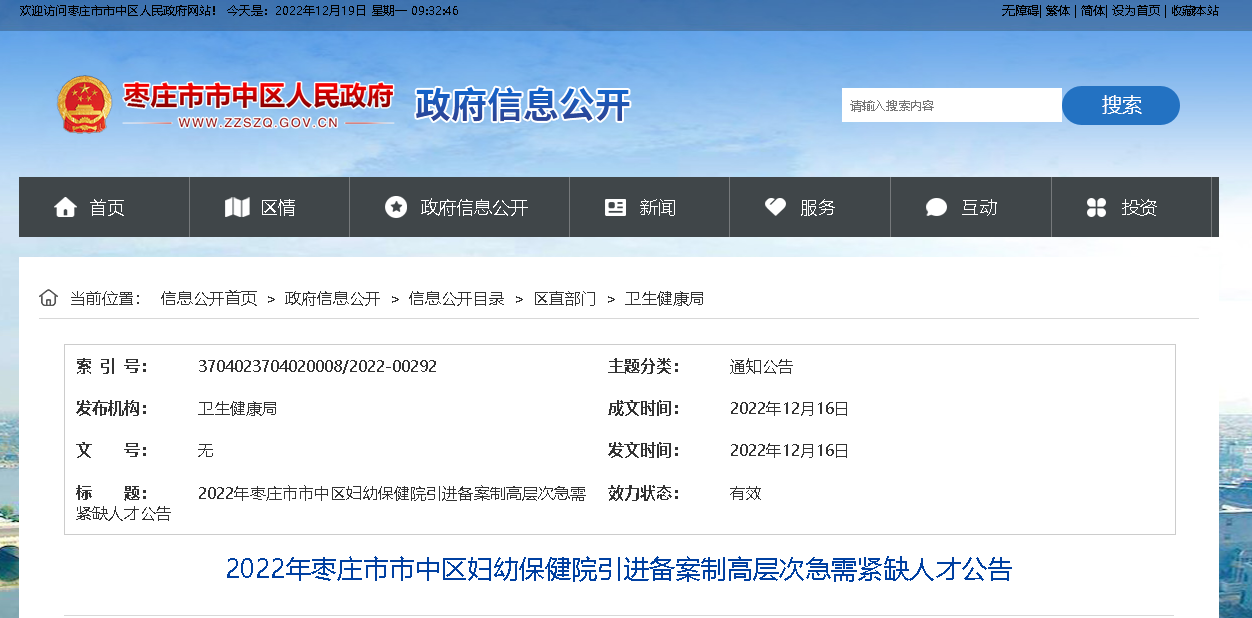
Task: Click the national emblem logo in the header
Action: click(84, 105)
